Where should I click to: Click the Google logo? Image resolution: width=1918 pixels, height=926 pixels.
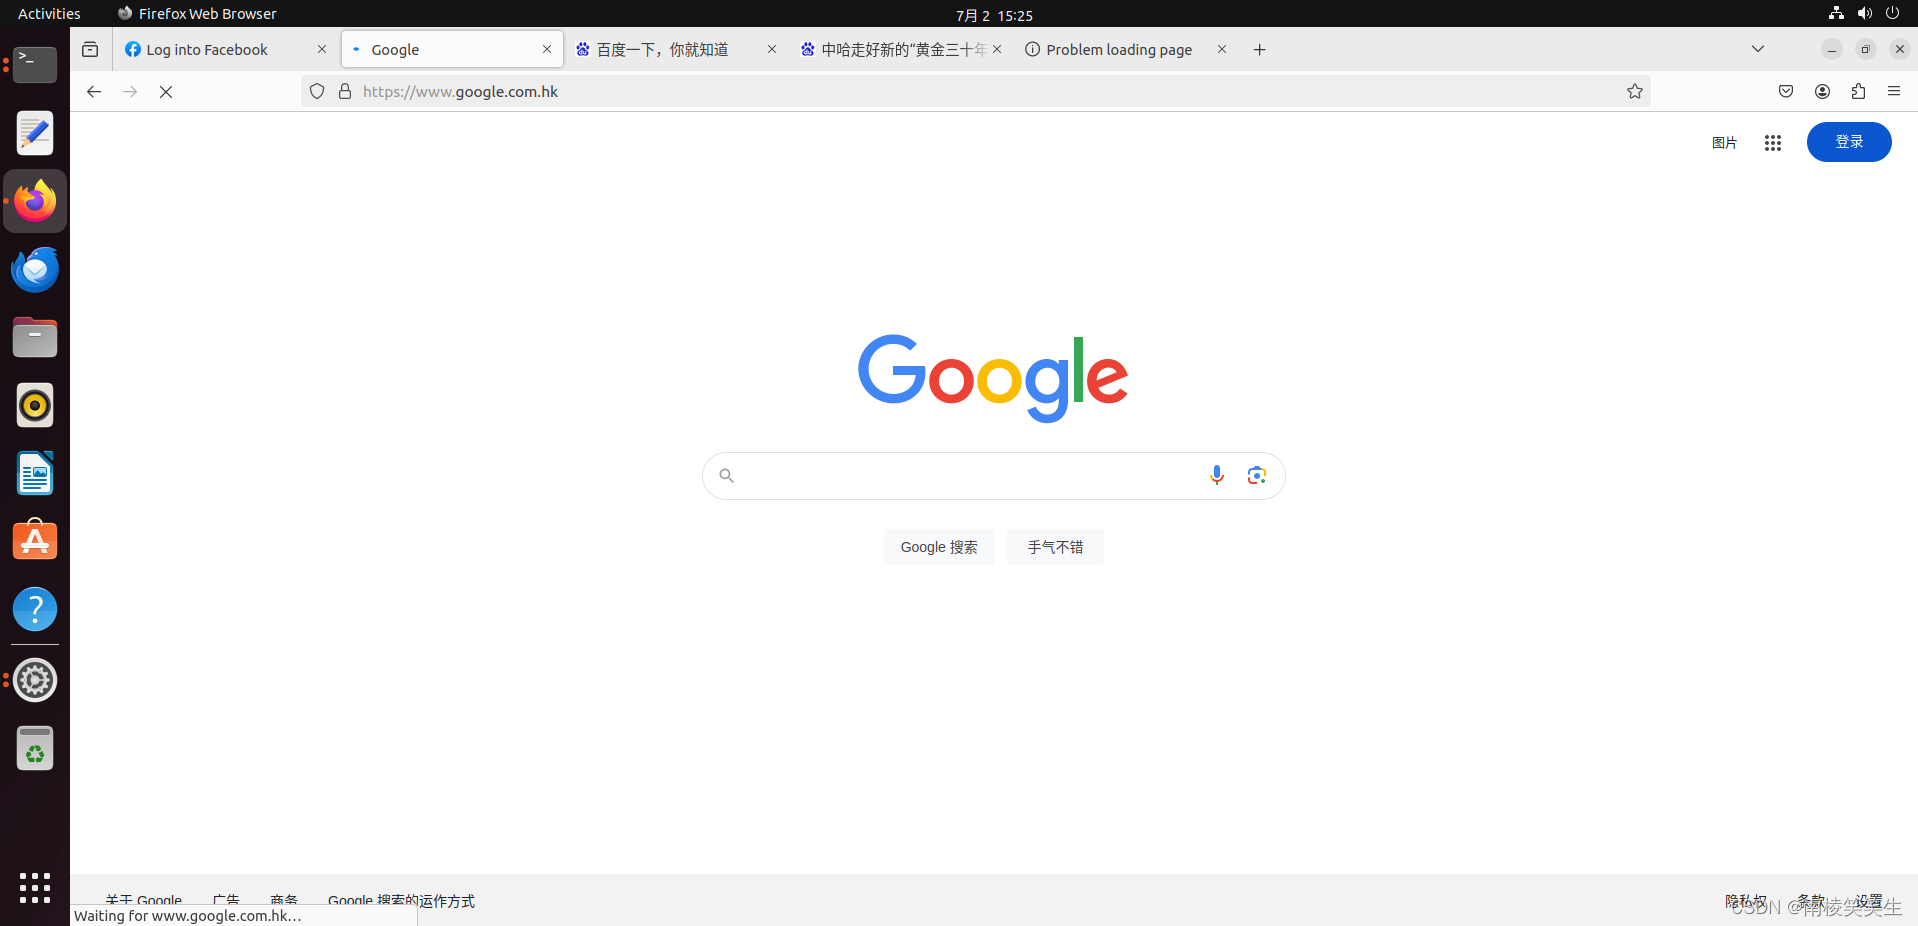point(993,378)
